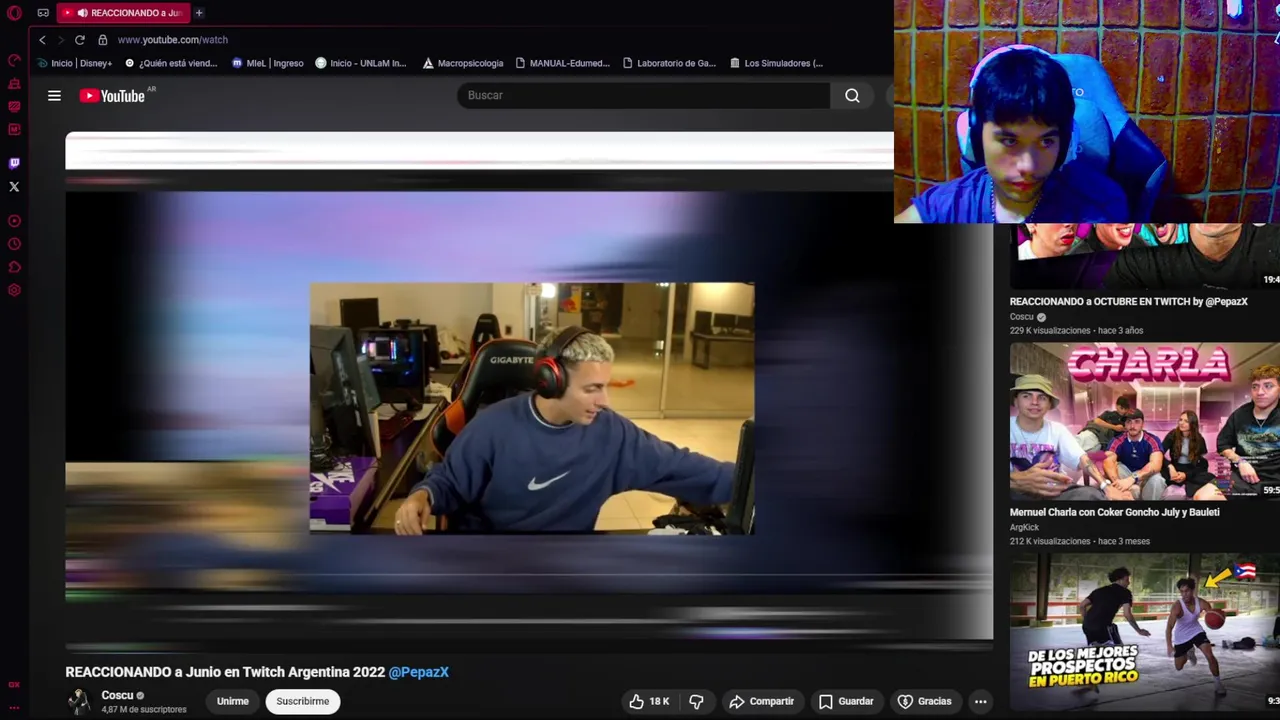Click the main video player frame

tap(529, 385)
